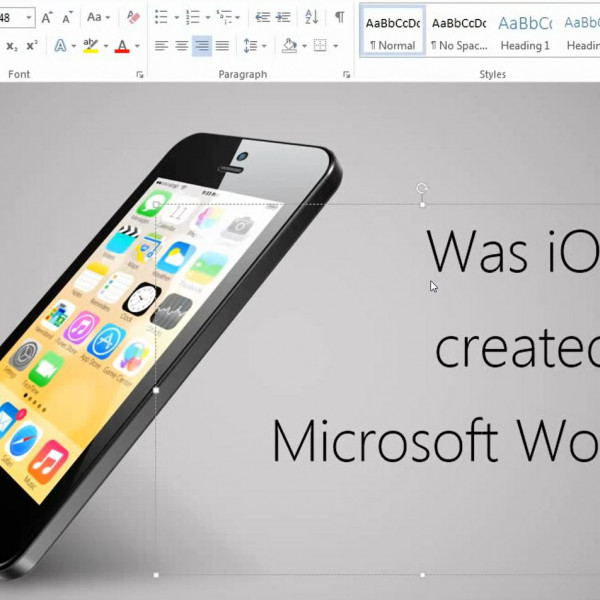
Task: Open the Paragraph settings dialog launcher
Action: coord(347,74)
